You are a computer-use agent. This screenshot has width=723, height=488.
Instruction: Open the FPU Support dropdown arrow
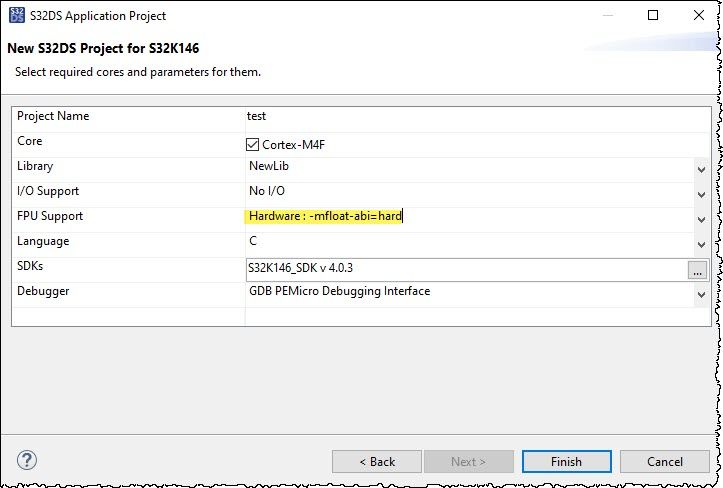pyautogui.click(x=701, y=220)
